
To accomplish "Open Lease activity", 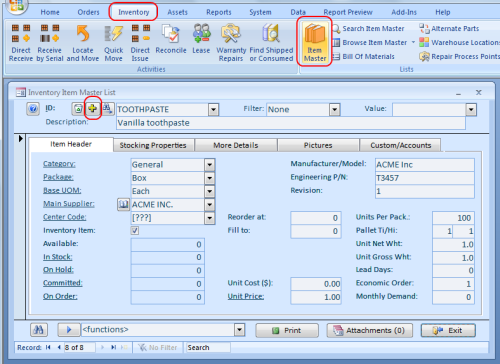I will [201, 39].
